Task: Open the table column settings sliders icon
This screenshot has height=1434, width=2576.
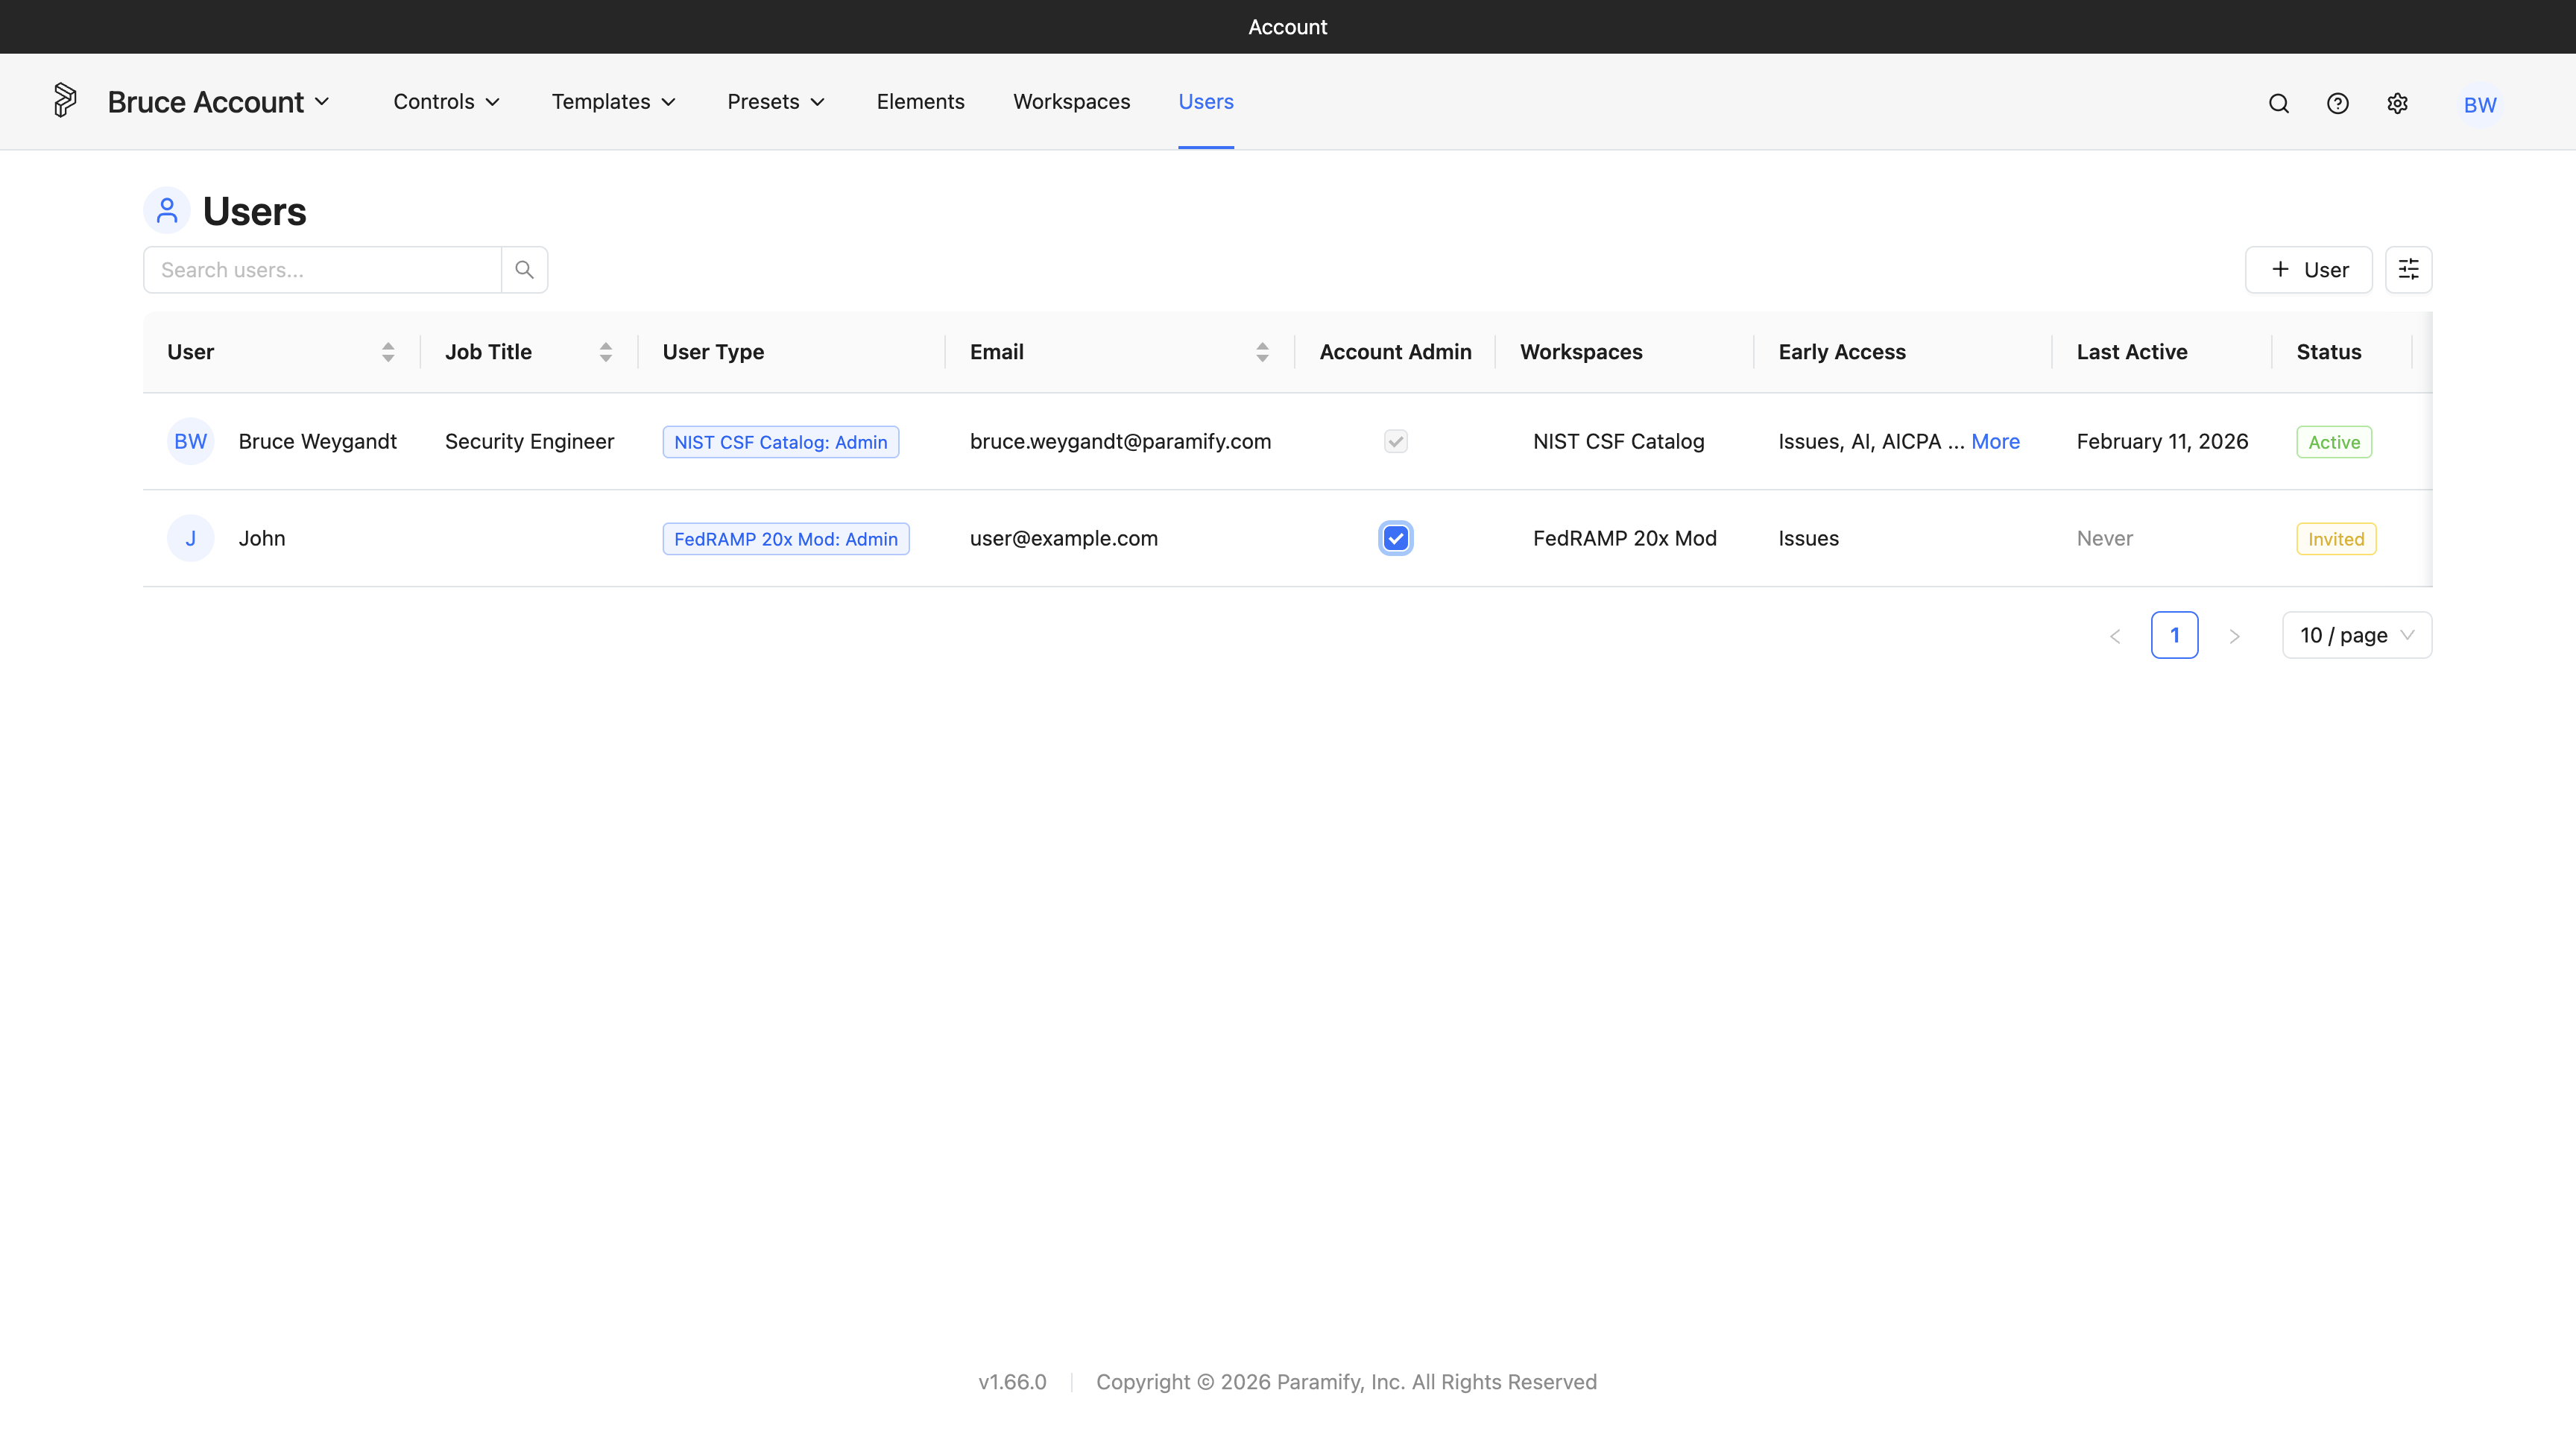Action: (x=2408, y=270)
